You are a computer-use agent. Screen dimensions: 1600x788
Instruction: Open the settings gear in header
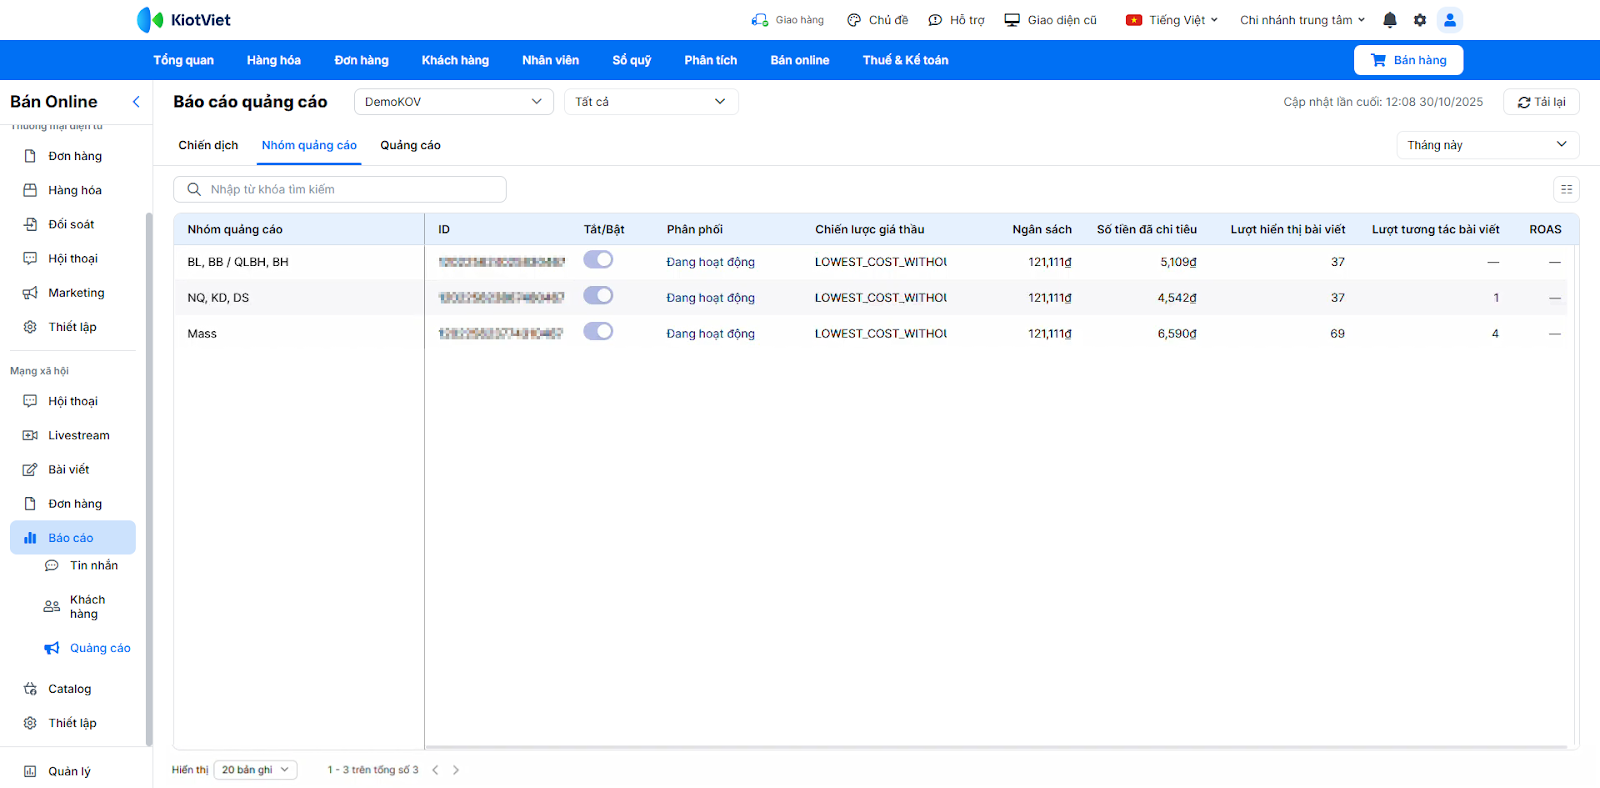click(1420, 20)
